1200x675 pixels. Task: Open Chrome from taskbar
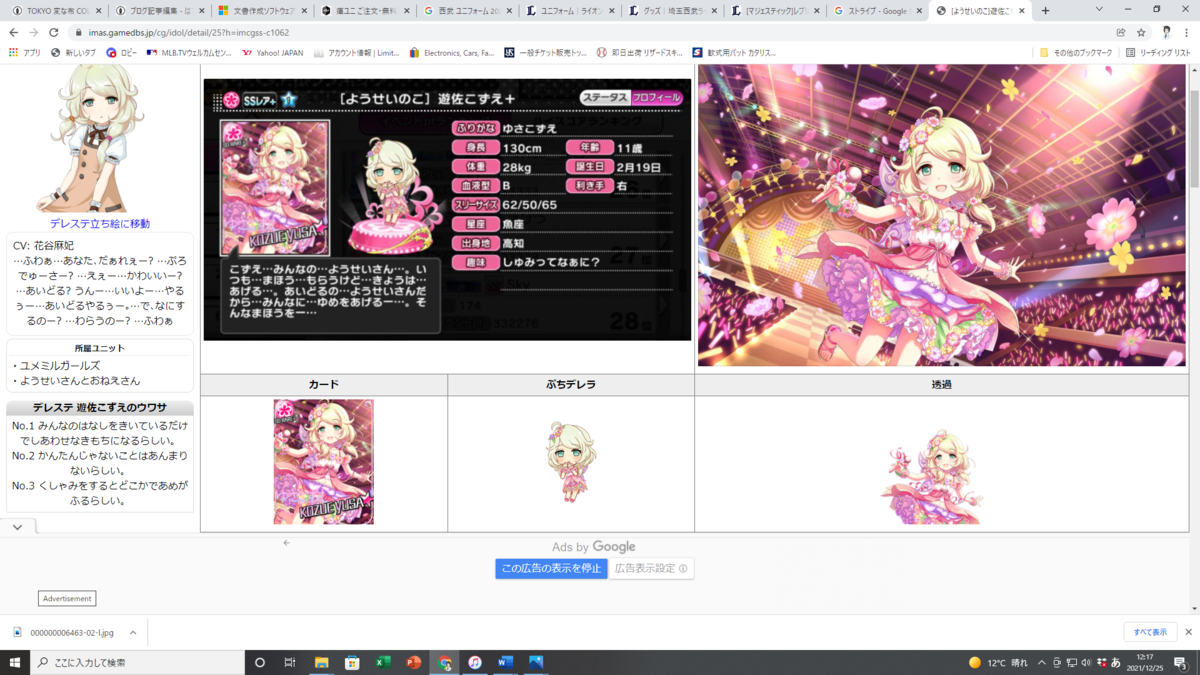tap(445, 662)
